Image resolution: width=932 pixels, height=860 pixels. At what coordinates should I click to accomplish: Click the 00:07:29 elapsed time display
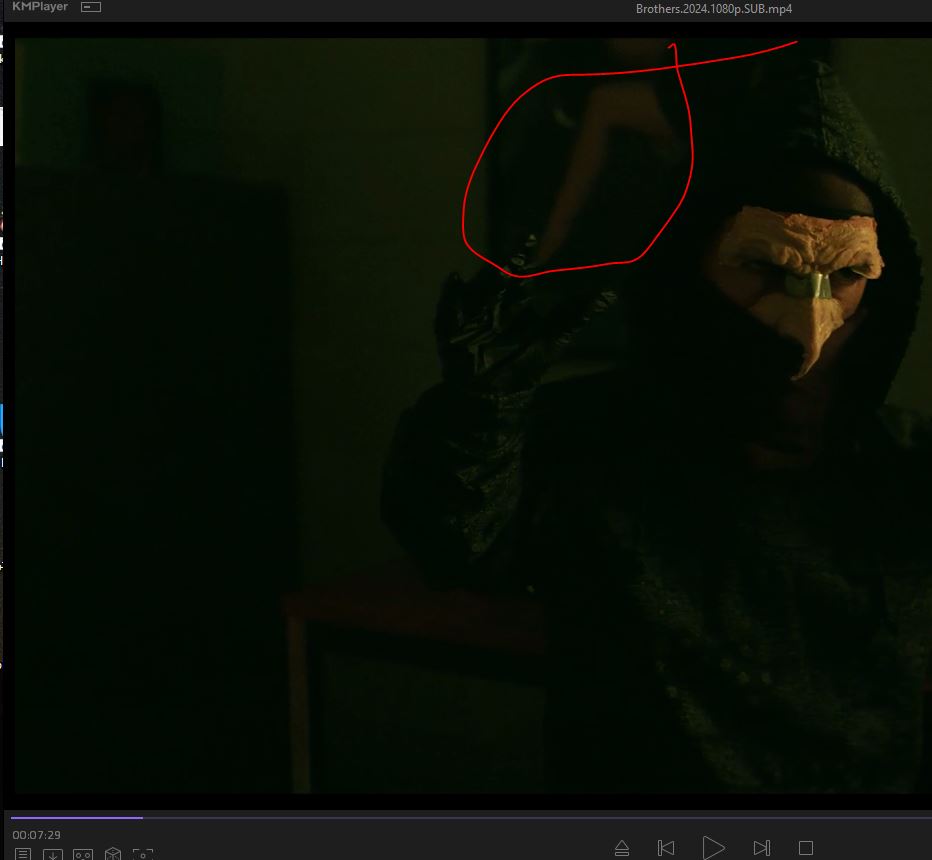[37, 835]
